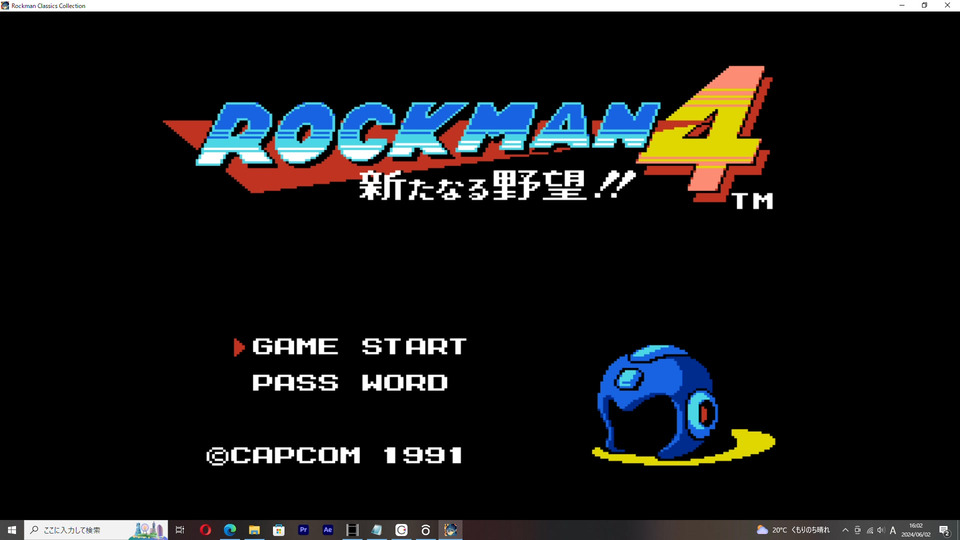Launch Opera browser from the taskbar
Image resolution: width=960 pixels, height=540 pixels.
[x=205, y=530]
